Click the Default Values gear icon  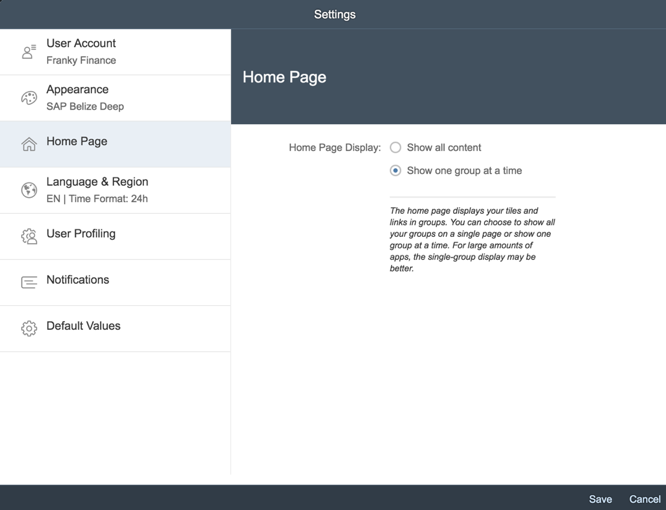(x=29, y=329)
